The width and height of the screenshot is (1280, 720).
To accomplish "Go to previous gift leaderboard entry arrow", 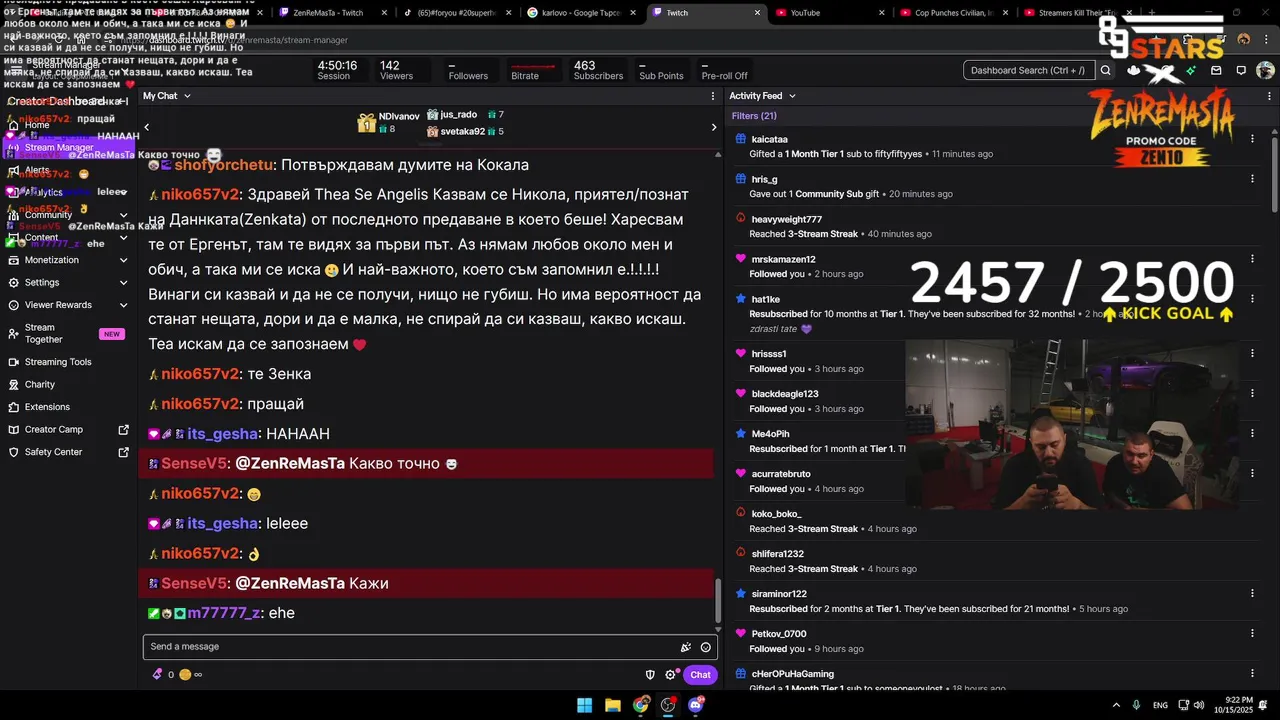I will point(147,127).
